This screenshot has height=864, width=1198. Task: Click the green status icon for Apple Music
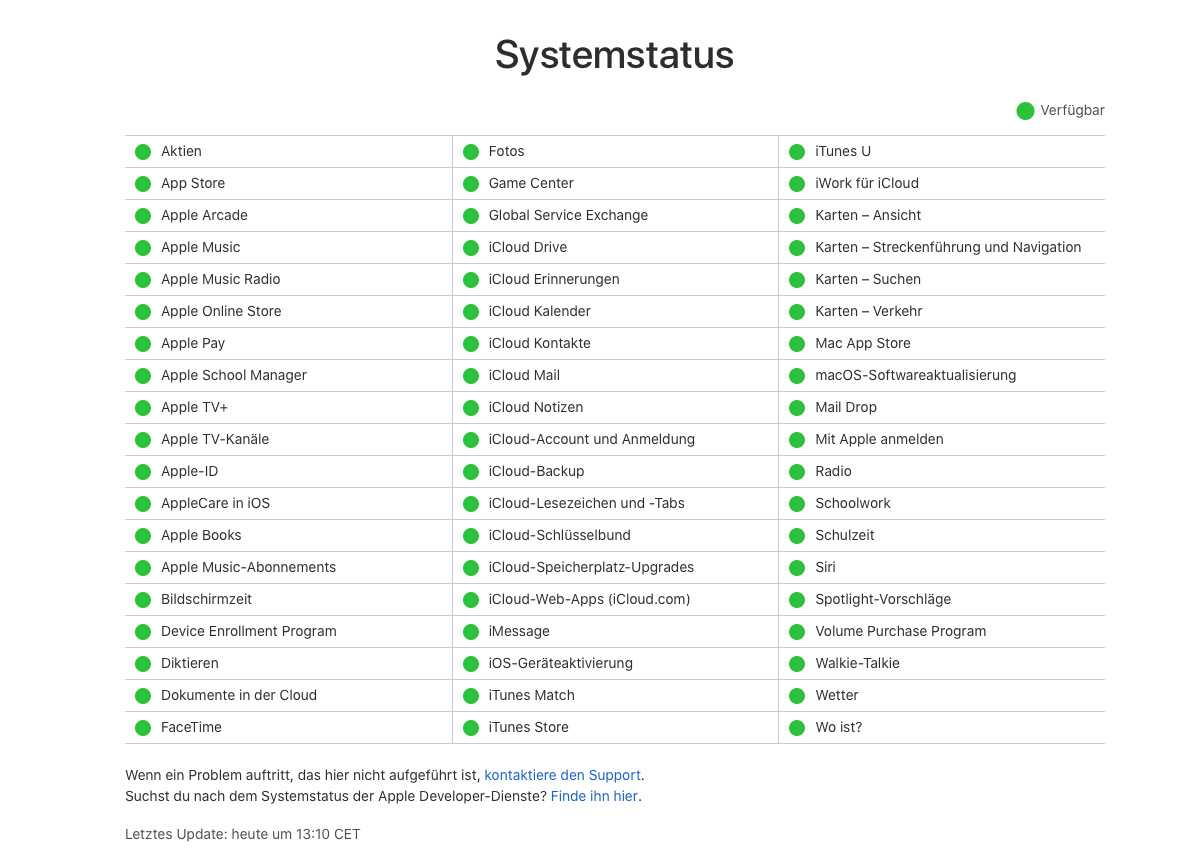coord(143,248)
